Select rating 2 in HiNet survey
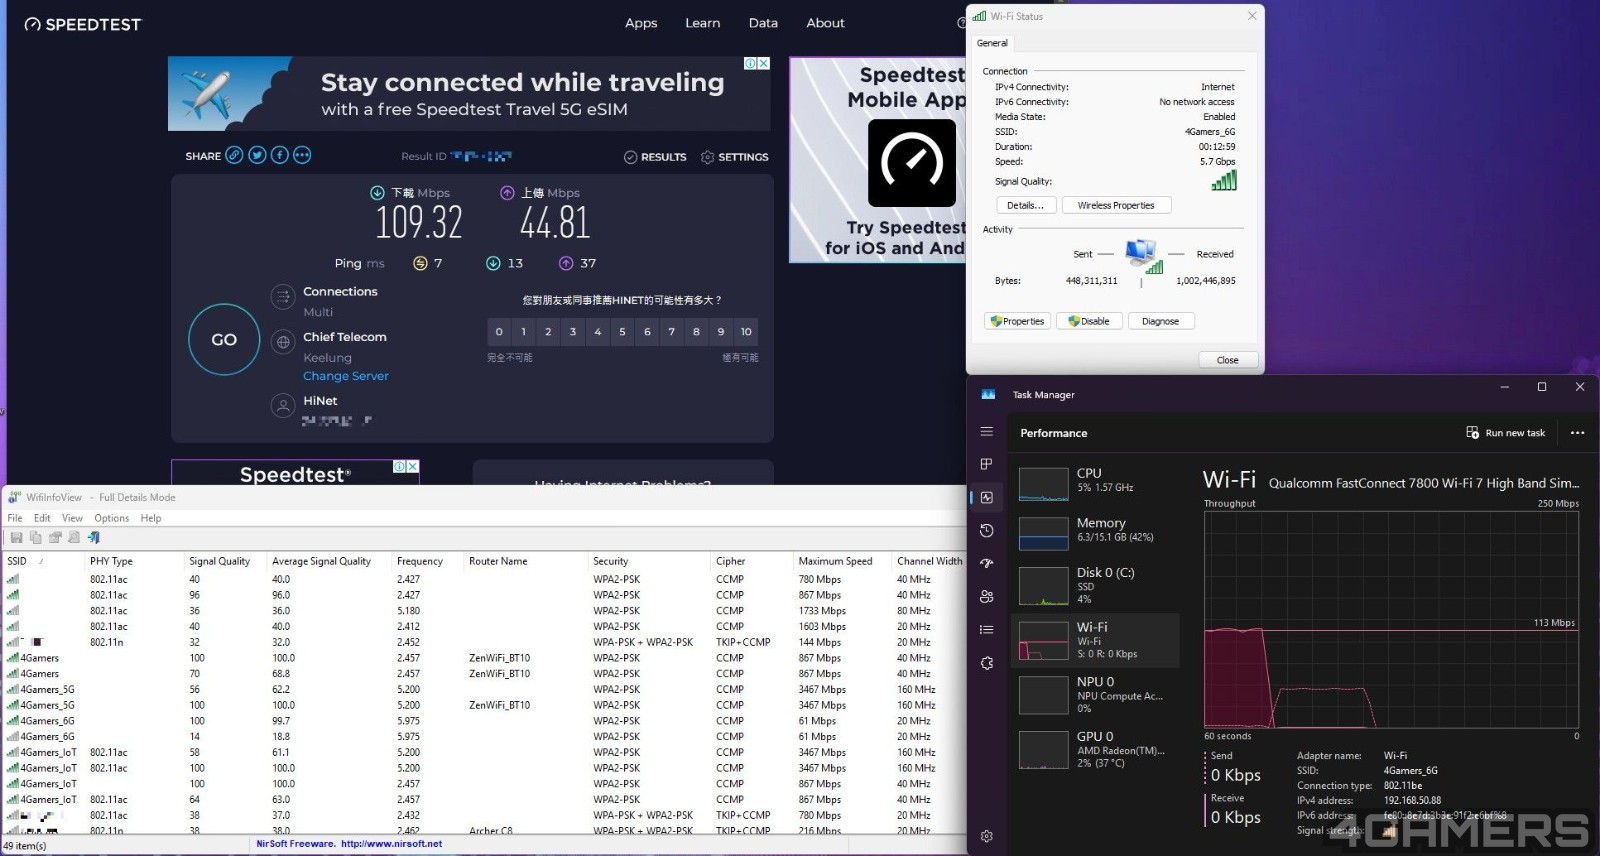 pyautogui.click(x=548, y=332)
